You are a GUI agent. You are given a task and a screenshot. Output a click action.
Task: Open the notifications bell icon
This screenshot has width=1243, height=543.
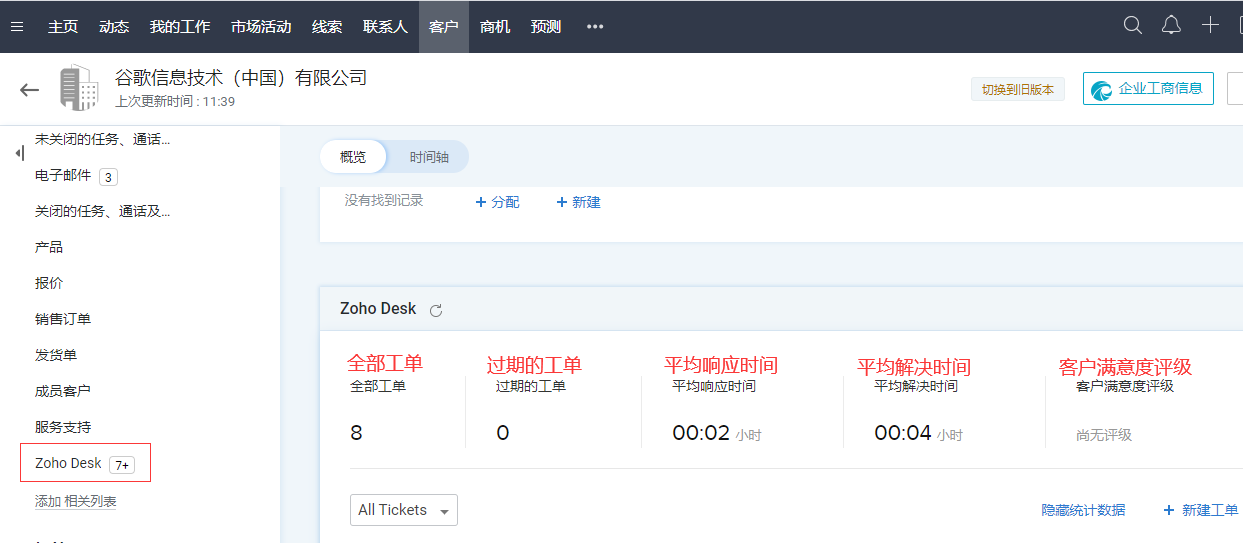pyautogui.click(x=1171, y=26)
